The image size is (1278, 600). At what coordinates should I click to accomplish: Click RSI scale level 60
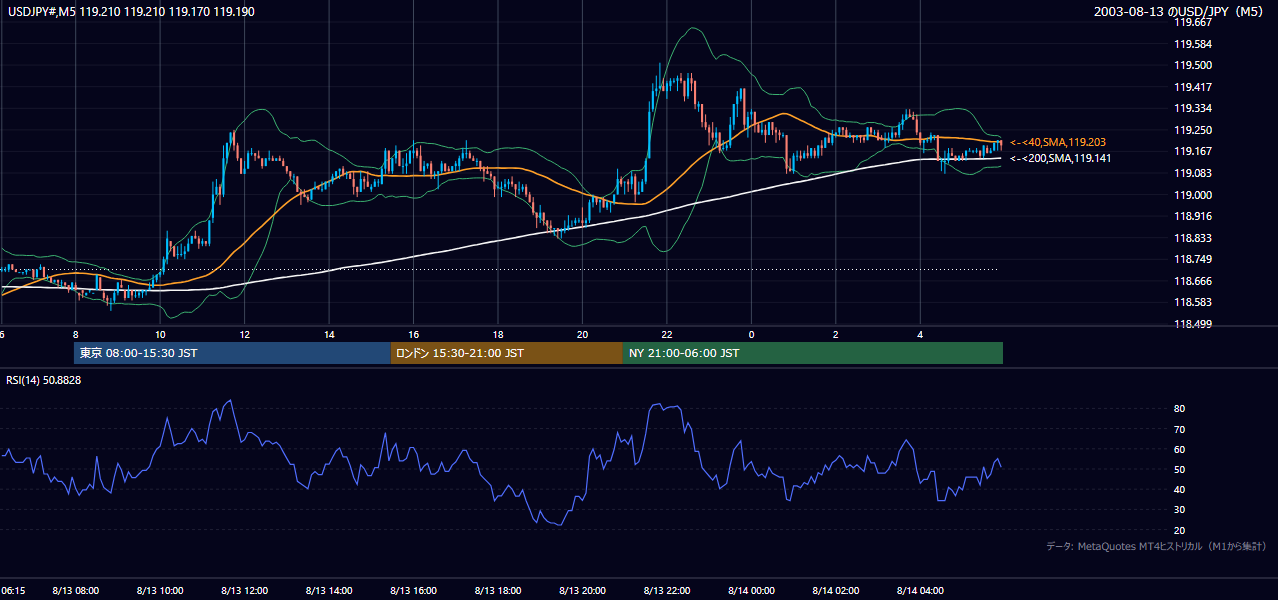coord(1180,449)
